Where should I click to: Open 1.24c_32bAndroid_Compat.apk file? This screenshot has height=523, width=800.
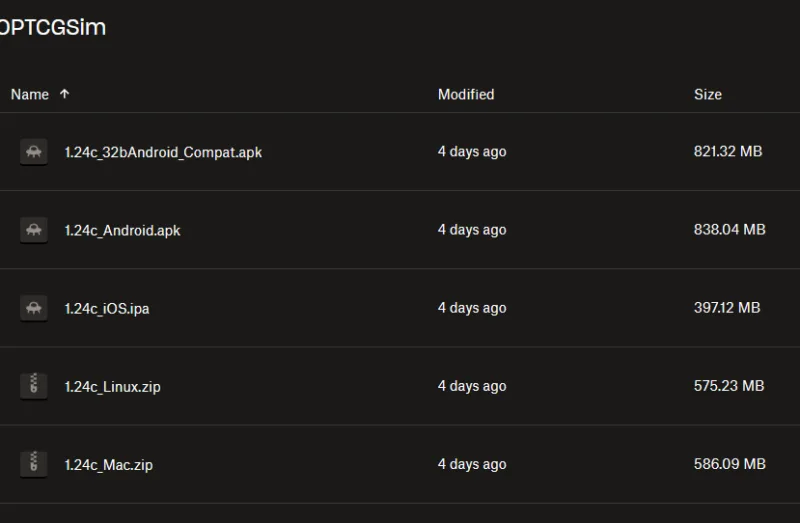coord(163,152)
